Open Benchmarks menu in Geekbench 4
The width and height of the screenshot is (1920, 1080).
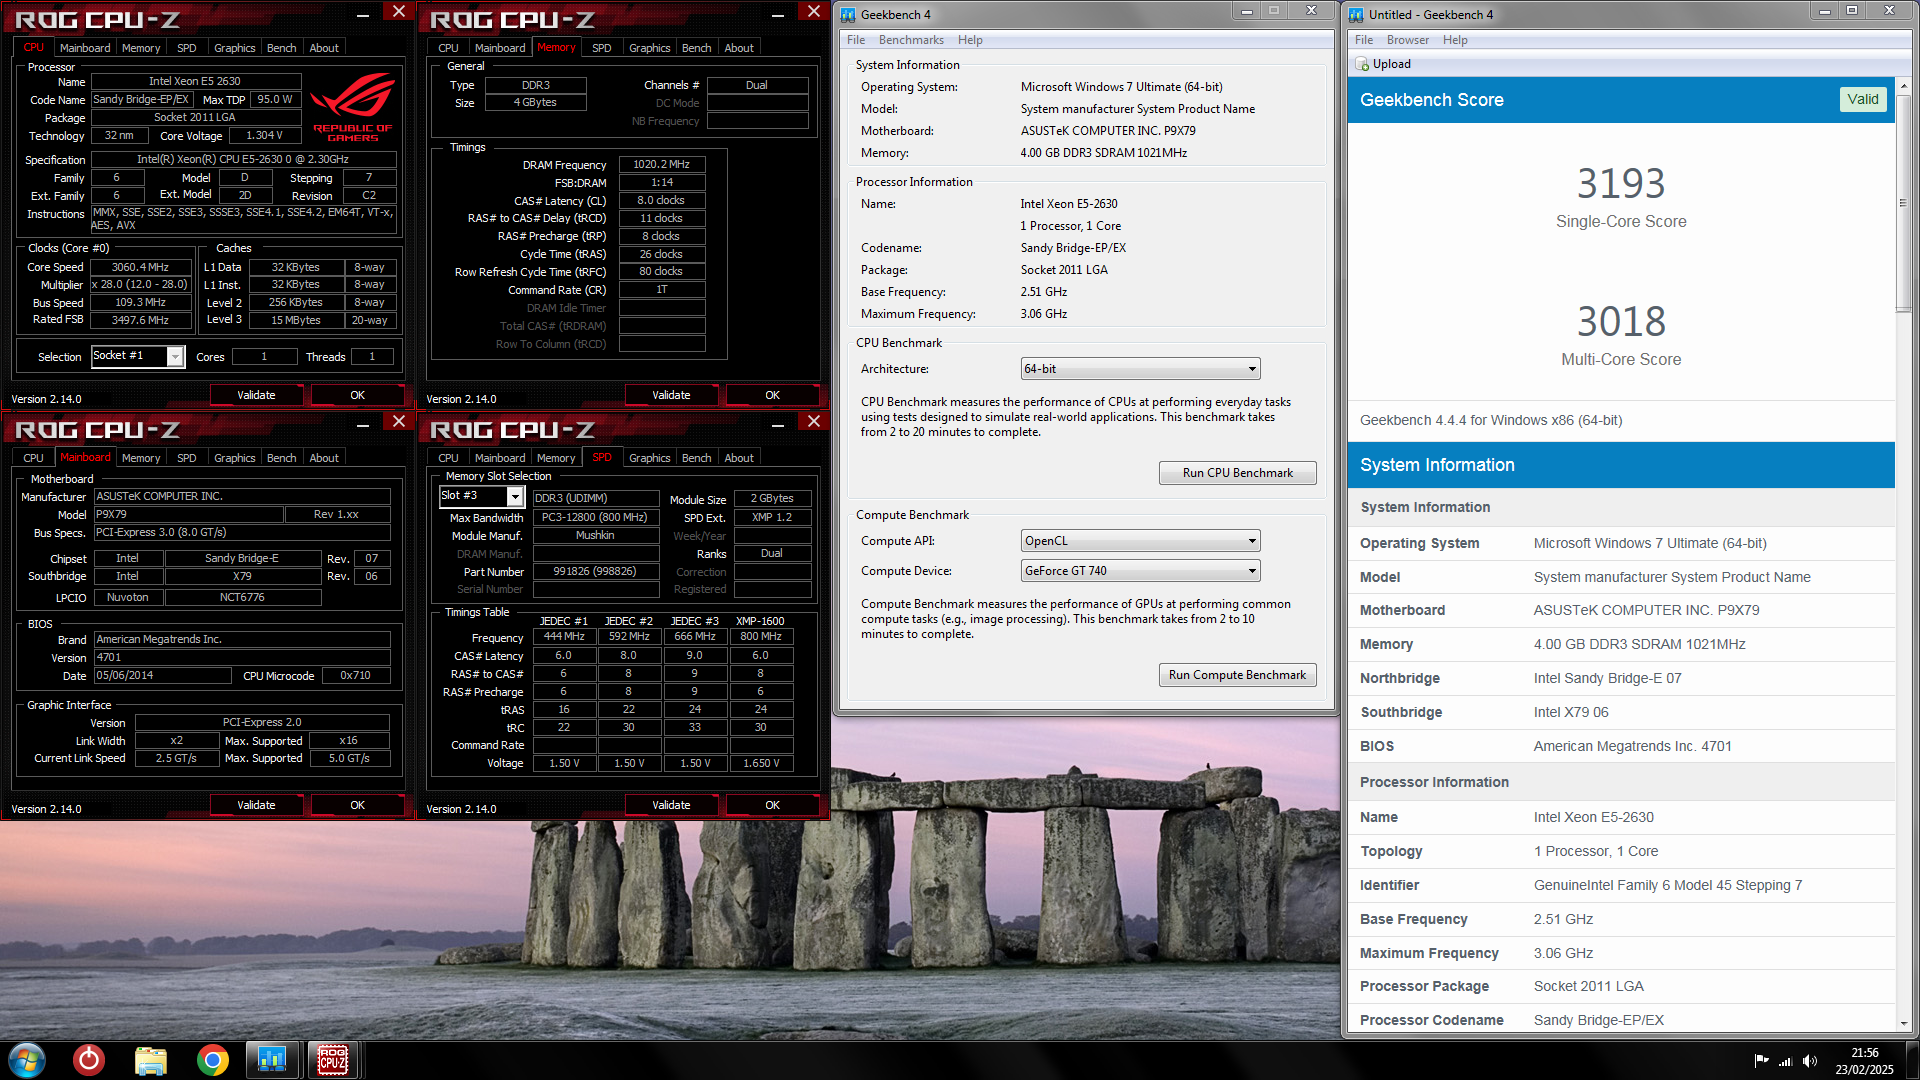911,40
